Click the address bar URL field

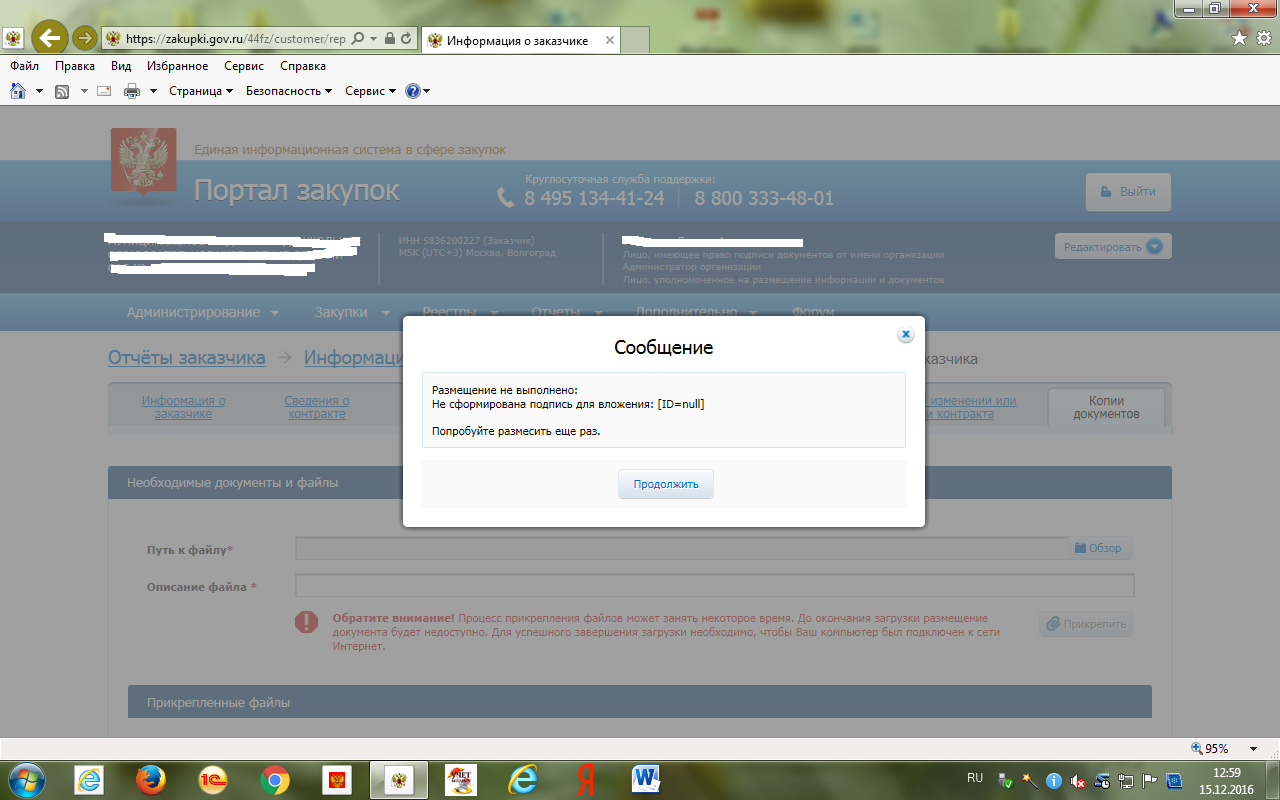coord(236,39)
